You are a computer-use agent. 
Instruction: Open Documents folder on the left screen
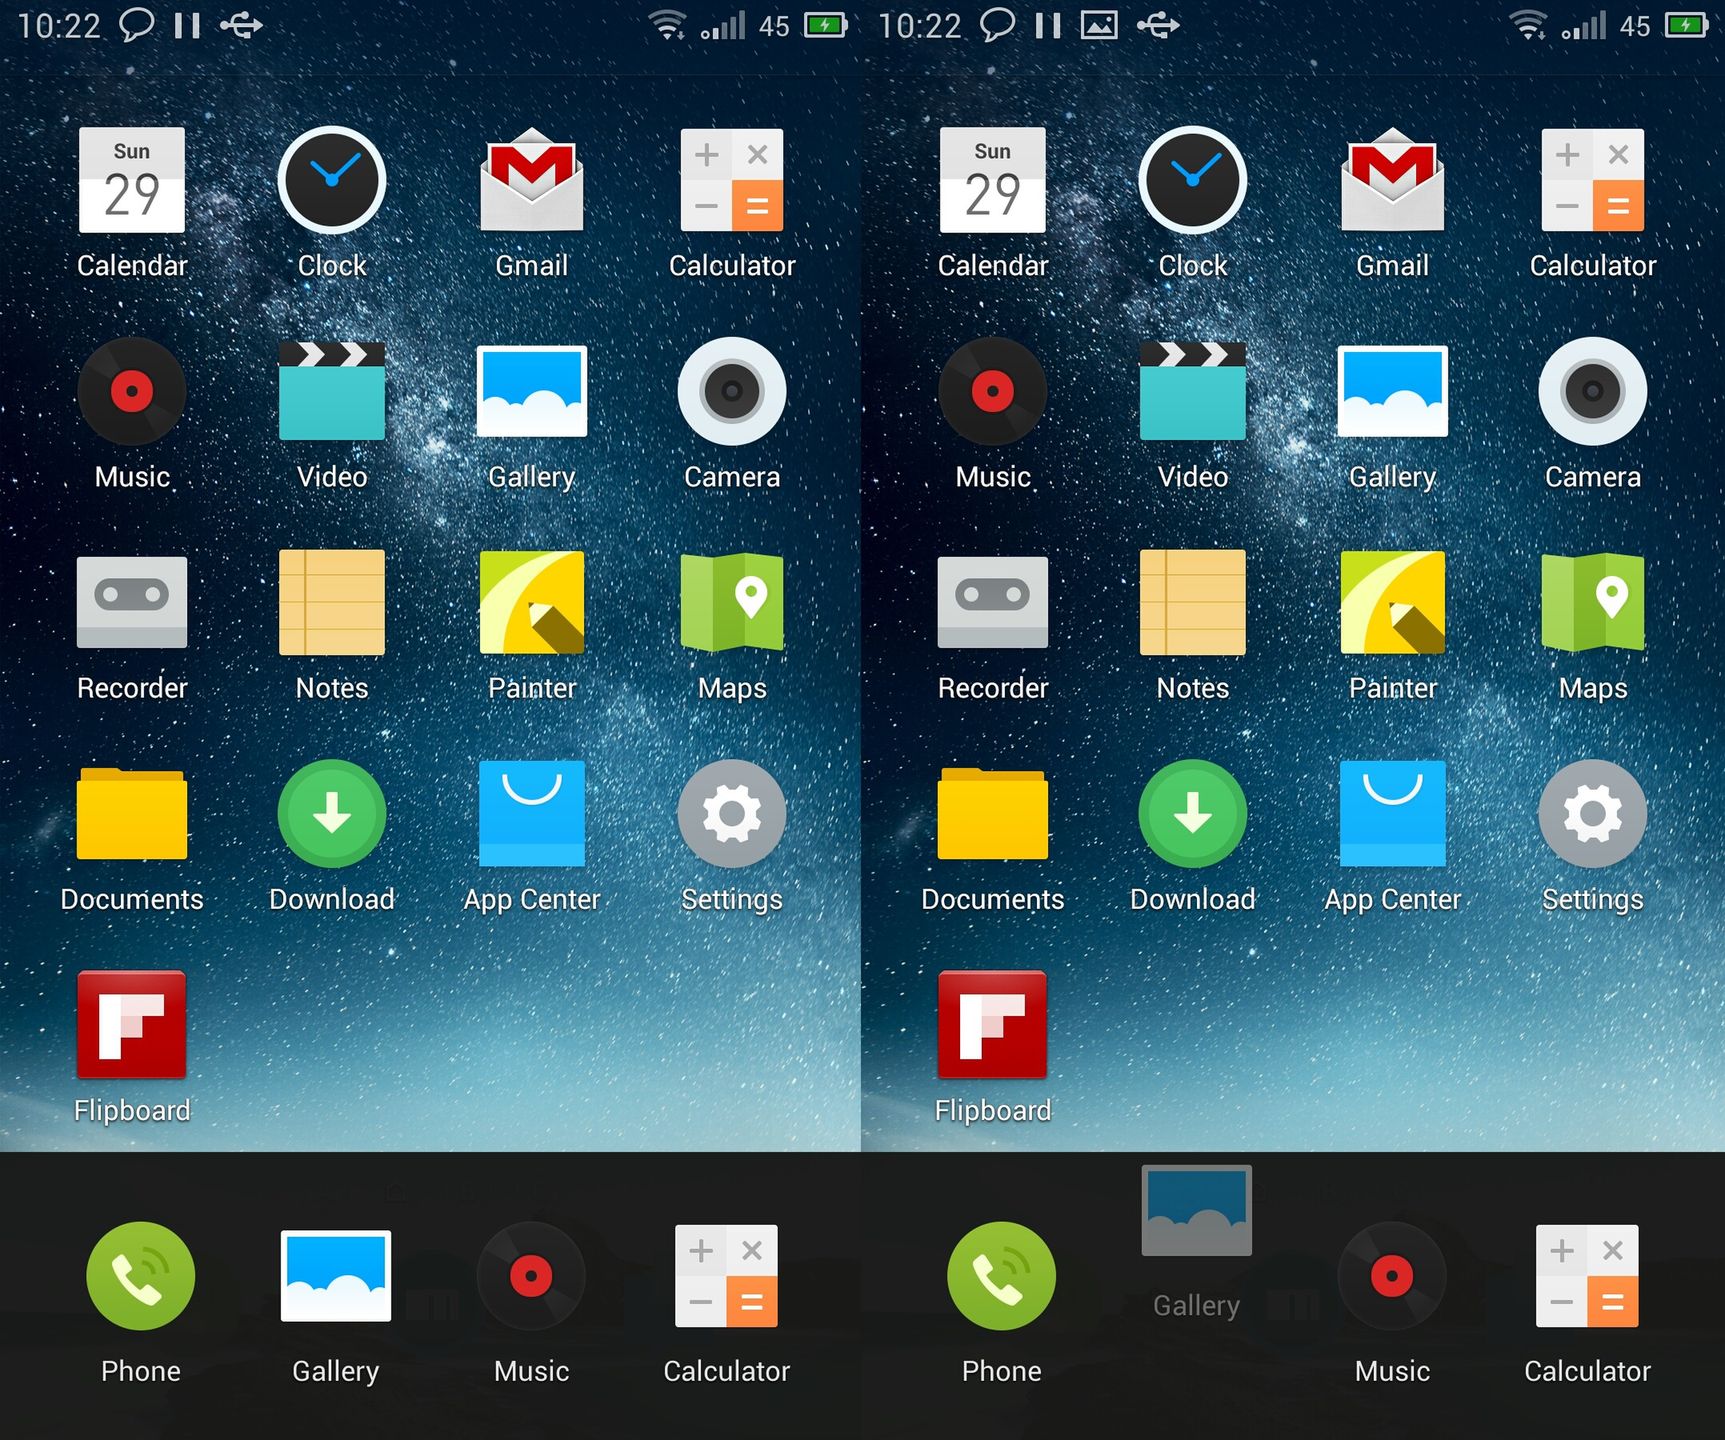coord(132,813)
